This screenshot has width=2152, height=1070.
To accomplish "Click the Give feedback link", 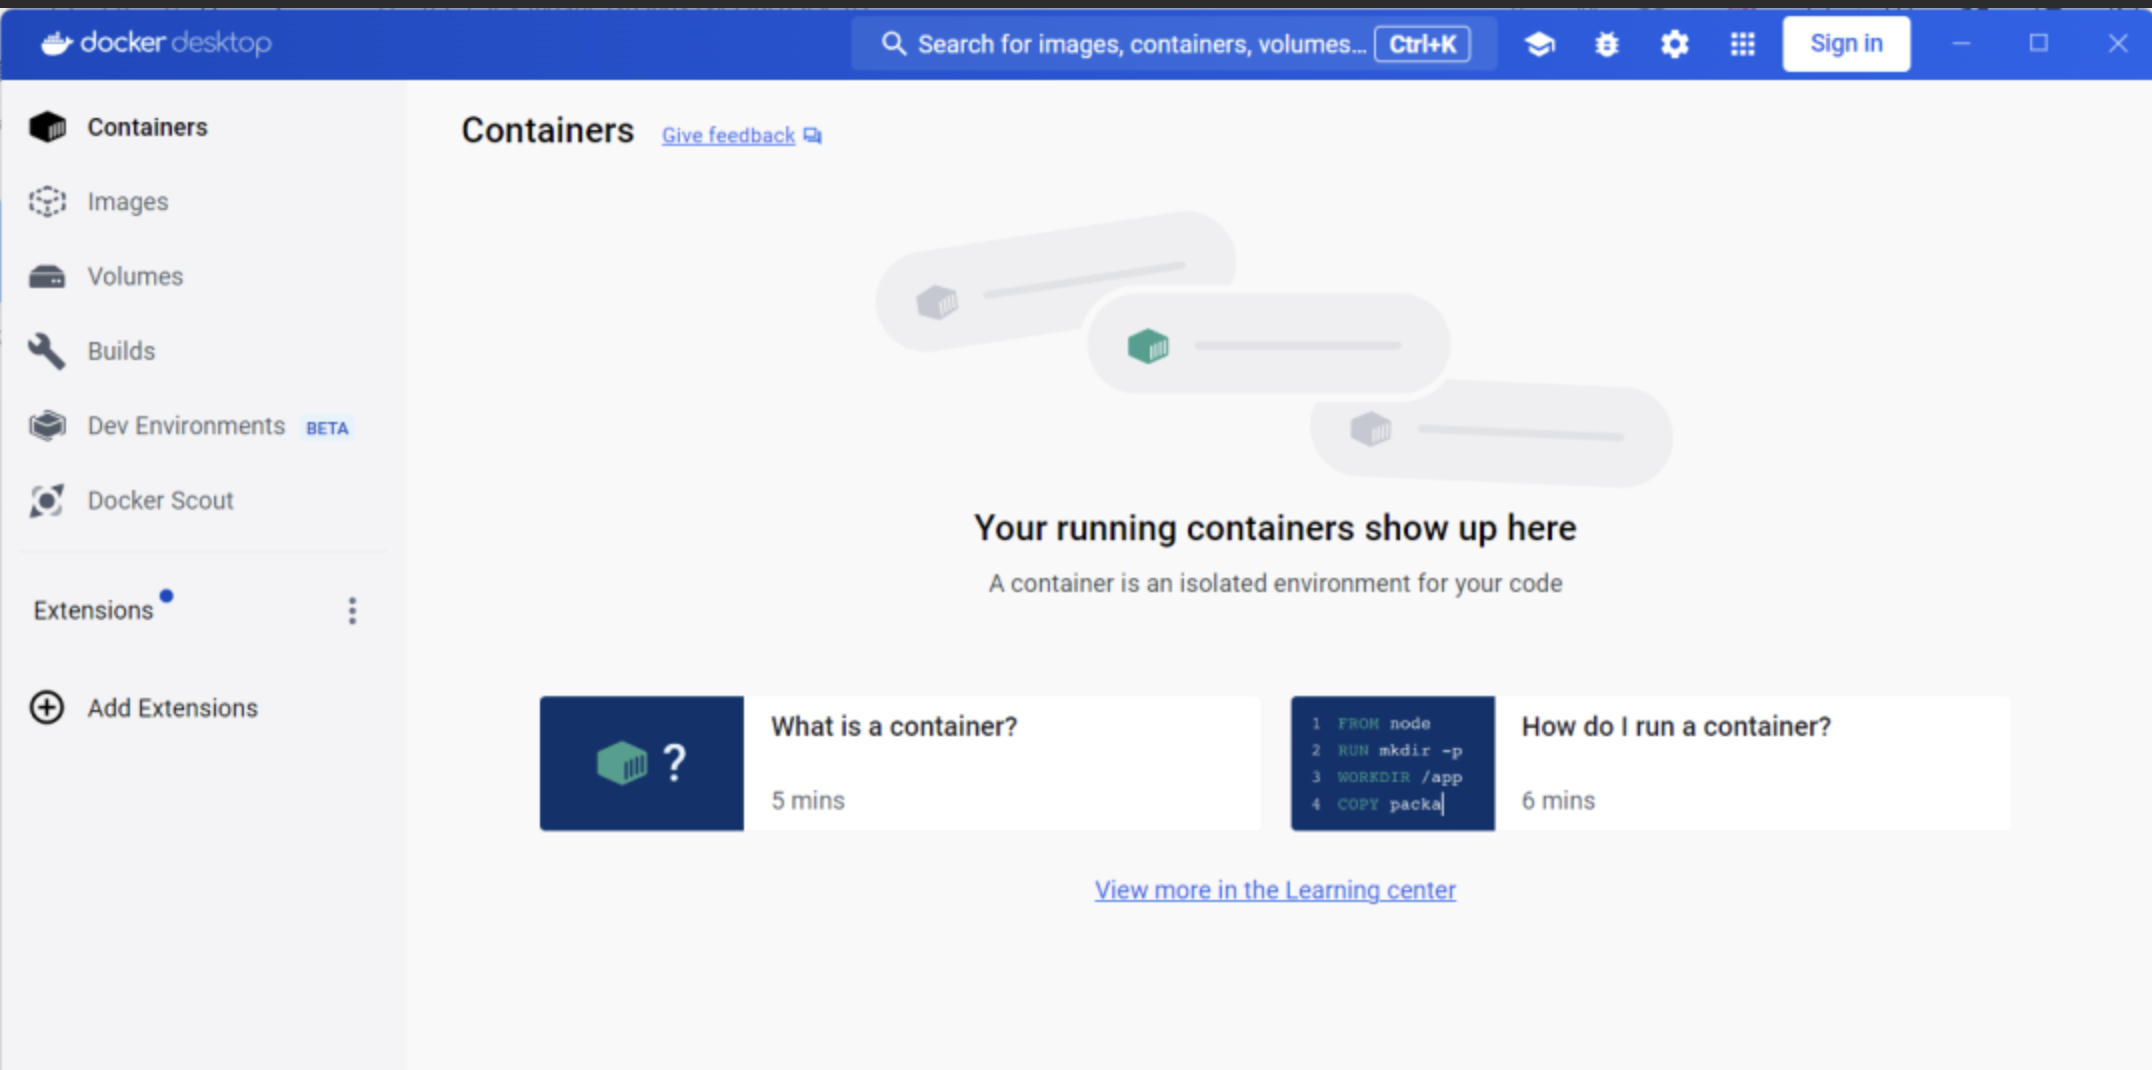I will click(x=728, y=135).
